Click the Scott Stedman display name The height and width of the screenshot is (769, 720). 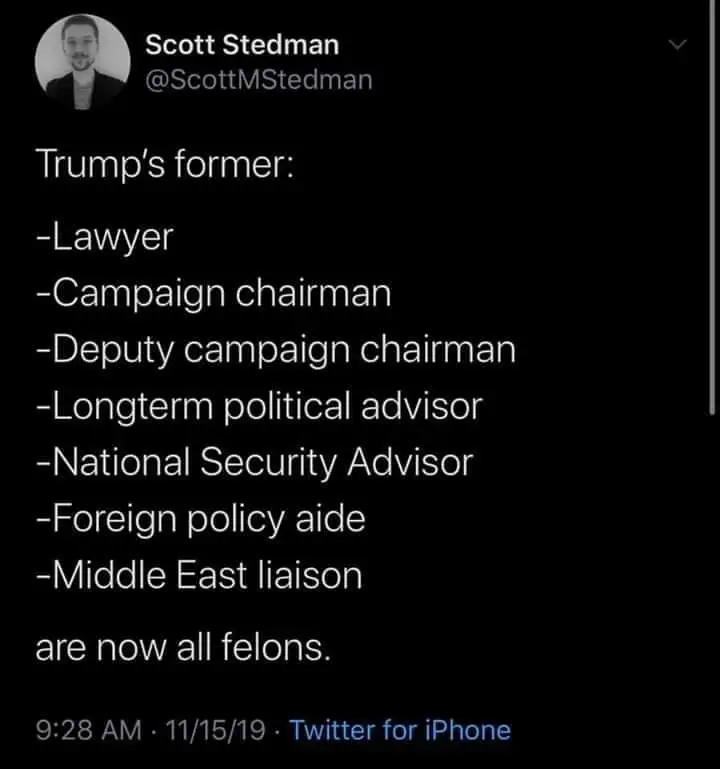tap(242, 45)
